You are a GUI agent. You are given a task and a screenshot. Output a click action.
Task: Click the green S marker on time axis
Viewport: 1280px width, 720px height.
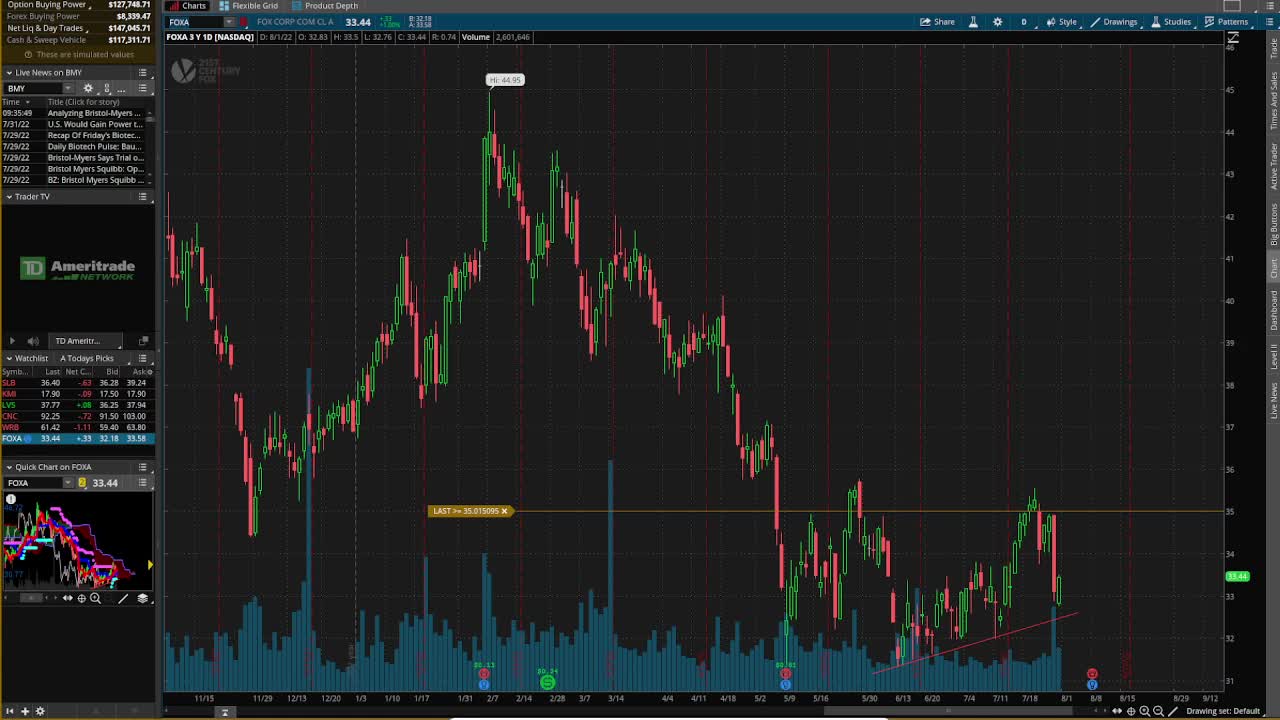click(x=548, y=682)
